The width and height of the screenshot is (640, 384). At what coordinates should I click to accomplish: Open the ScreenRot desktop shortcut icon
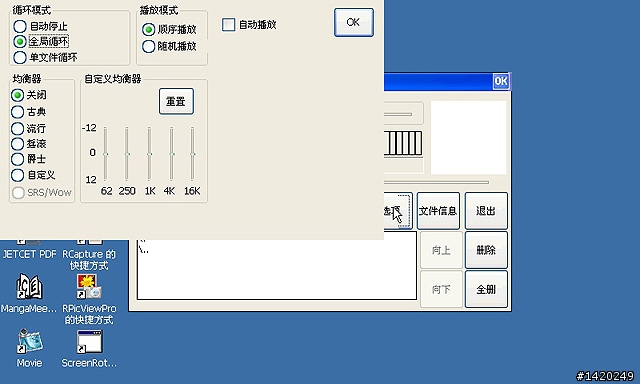tap(89, 341)
